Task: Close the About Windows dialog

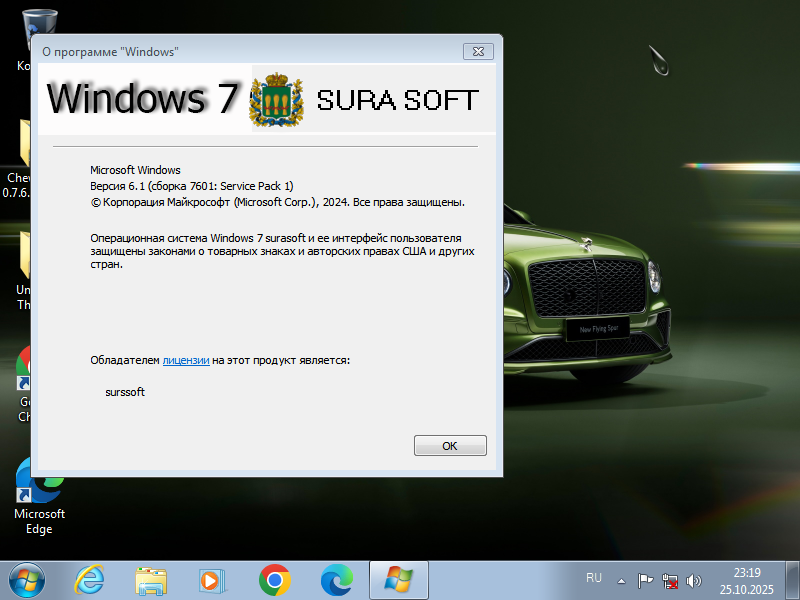Action: tap(478, 51)
